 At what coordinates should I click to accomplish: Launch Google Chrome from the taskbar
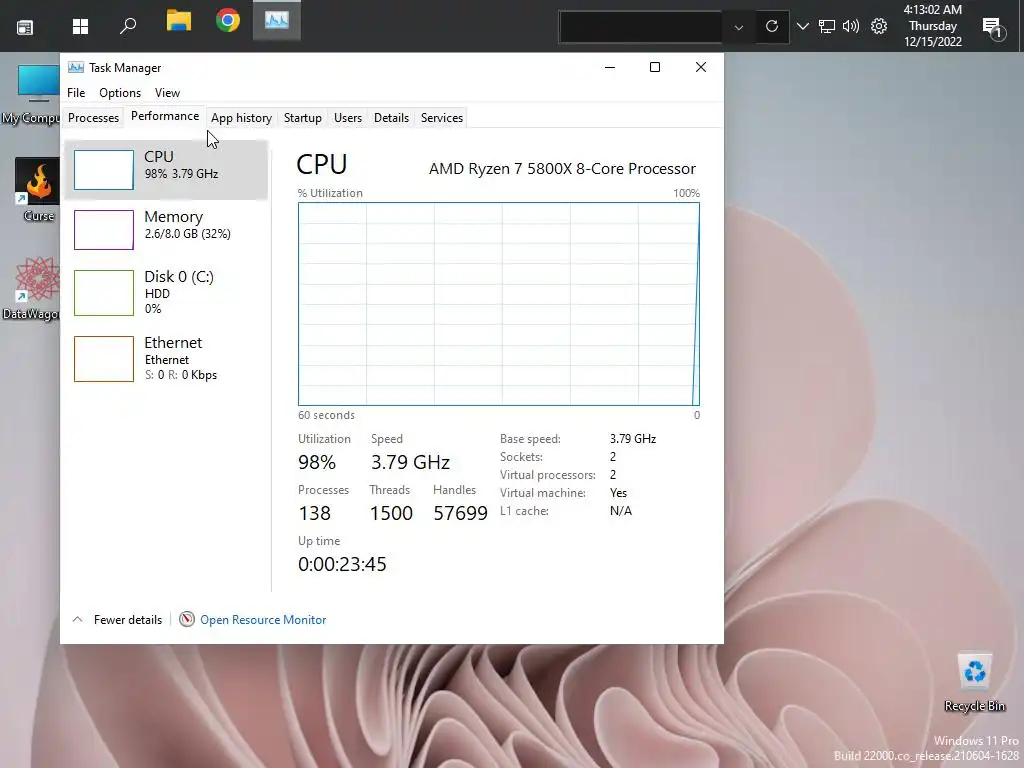coord(228,20)
